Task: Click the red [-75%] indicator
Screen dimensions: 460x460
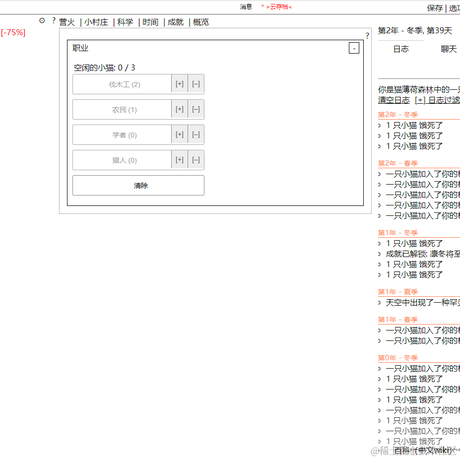Action: pos(13,33)
